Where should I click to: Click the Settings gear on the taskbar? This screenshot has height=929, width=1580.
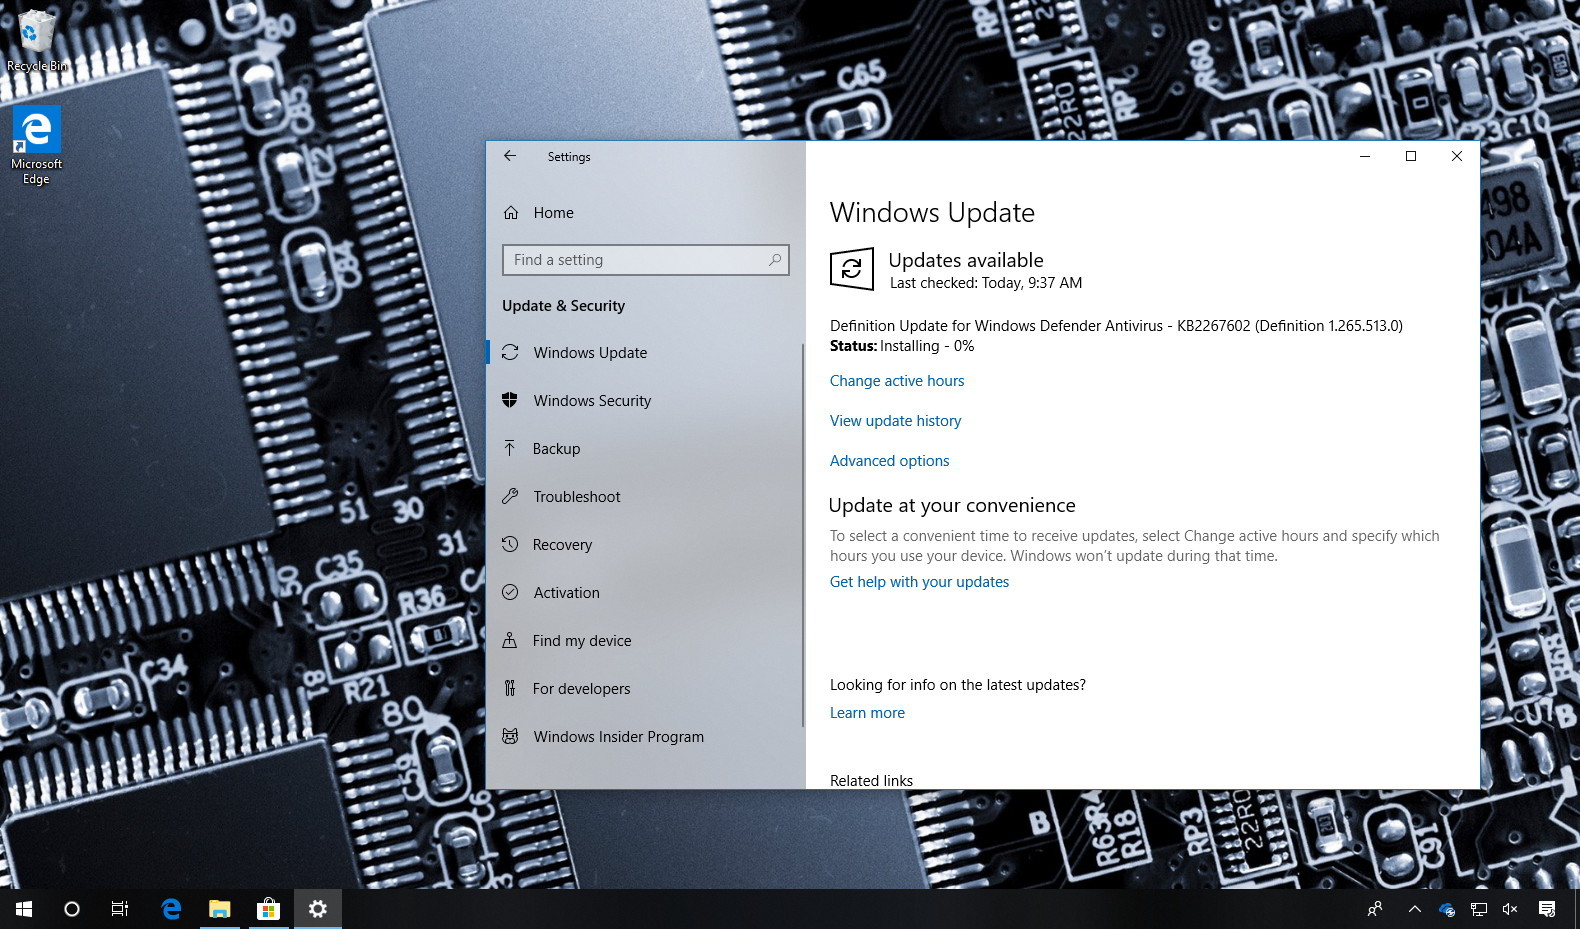(x=318, y=909)
